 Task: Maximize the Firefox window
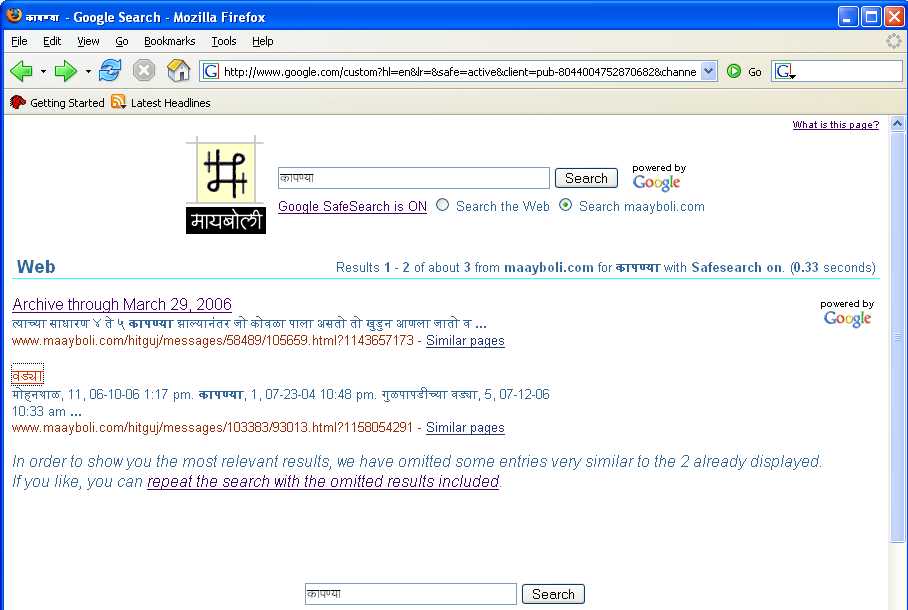pos(871,17)
